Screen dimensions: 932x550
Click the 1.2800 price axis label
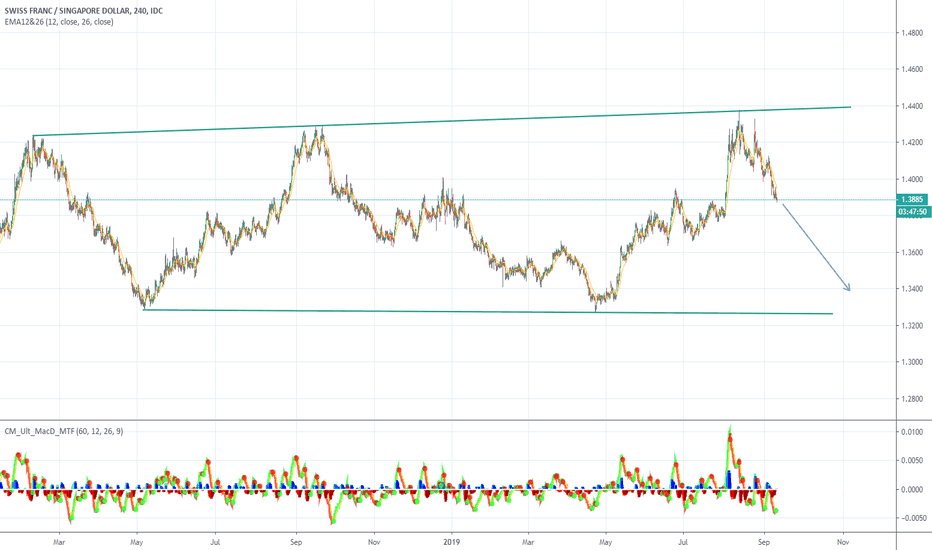(x=912, y=399)
